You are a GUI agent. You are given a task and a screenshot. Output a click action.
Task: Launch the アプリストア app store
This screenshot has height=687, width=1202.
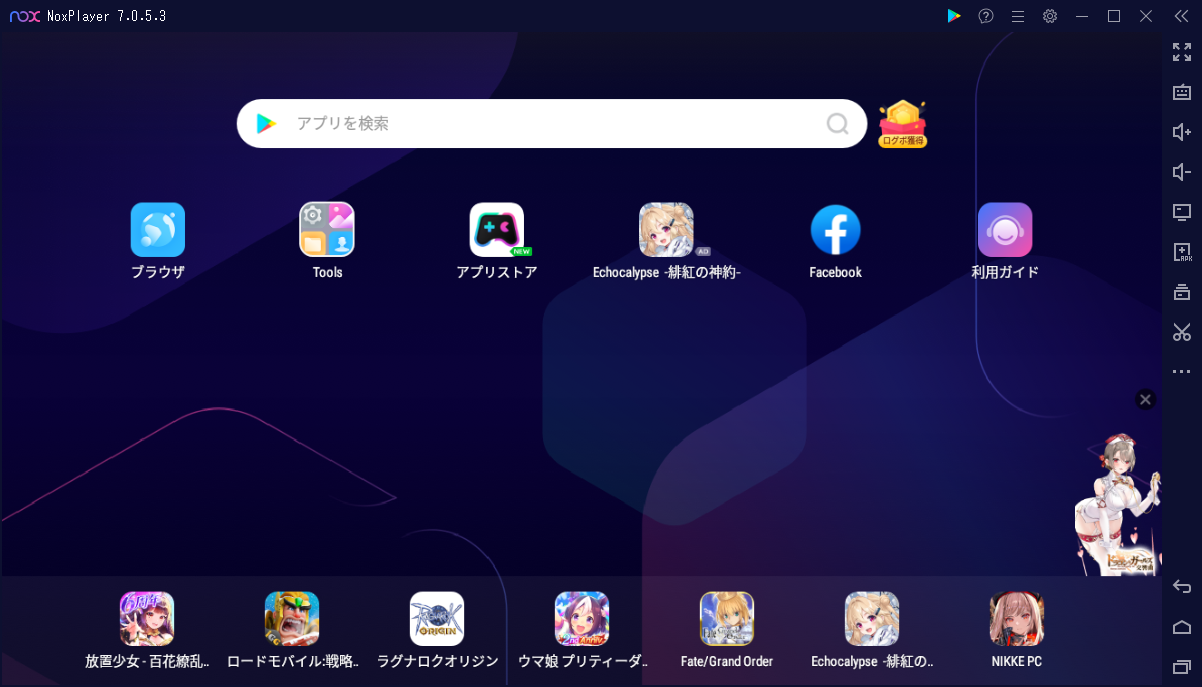point(497,230)
